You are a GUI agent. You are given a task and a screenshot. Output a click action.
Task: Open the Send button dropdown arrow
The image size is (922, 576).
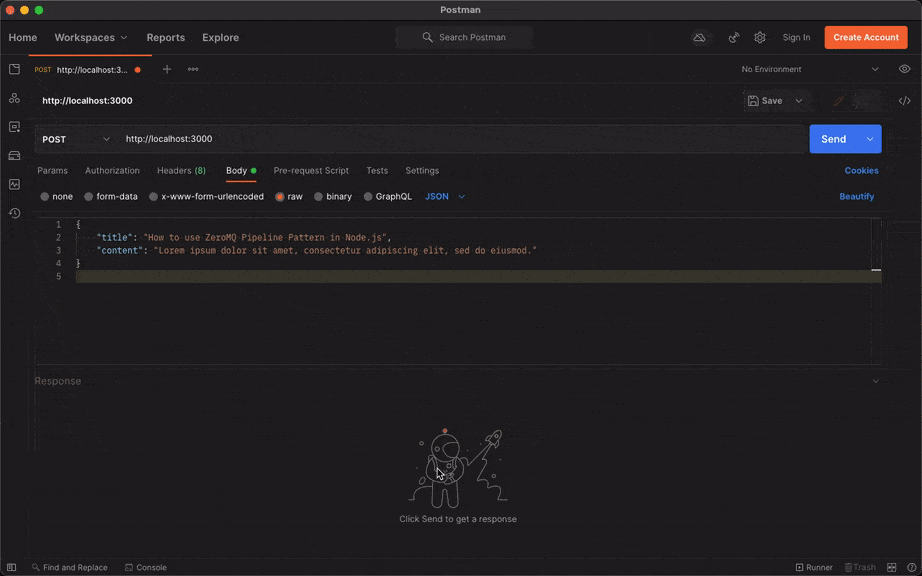coord(870,139)
